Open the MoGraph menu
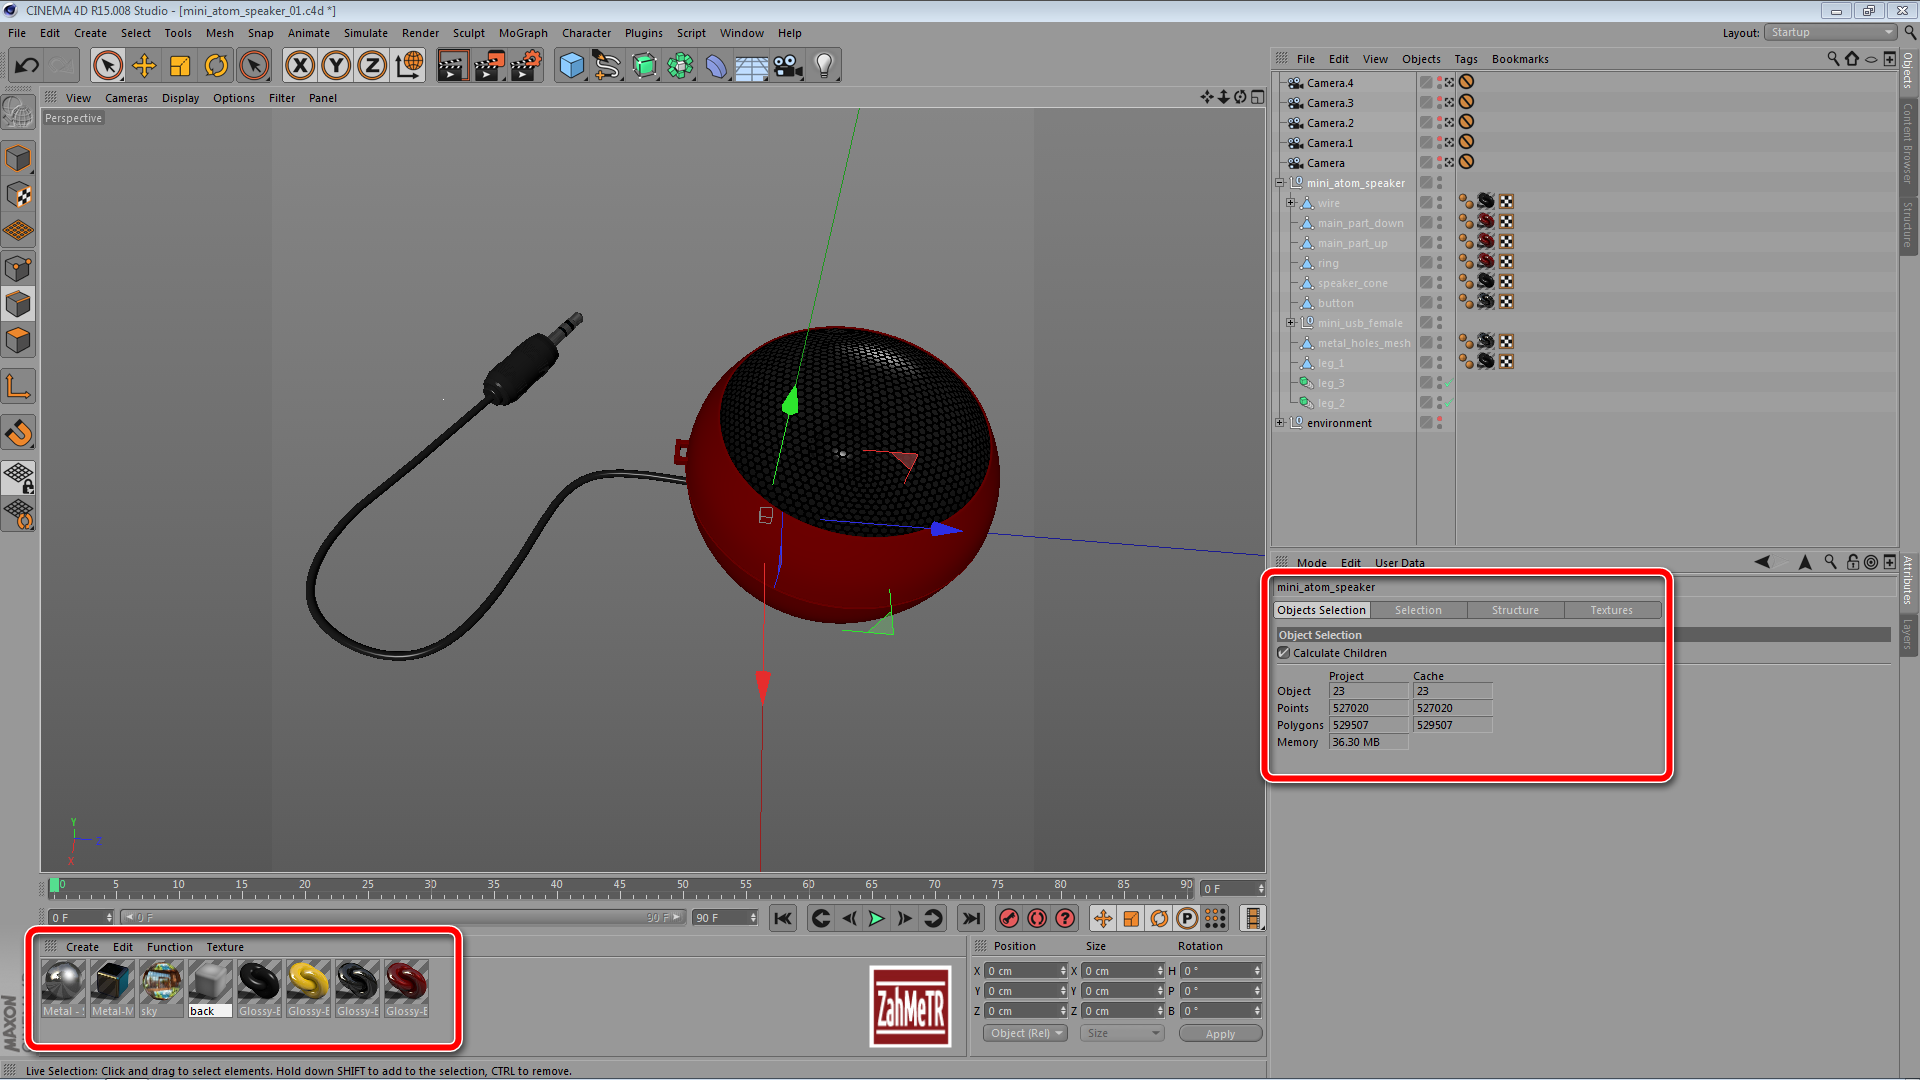Viewport: 1920px width, 1080px height. 523,33
